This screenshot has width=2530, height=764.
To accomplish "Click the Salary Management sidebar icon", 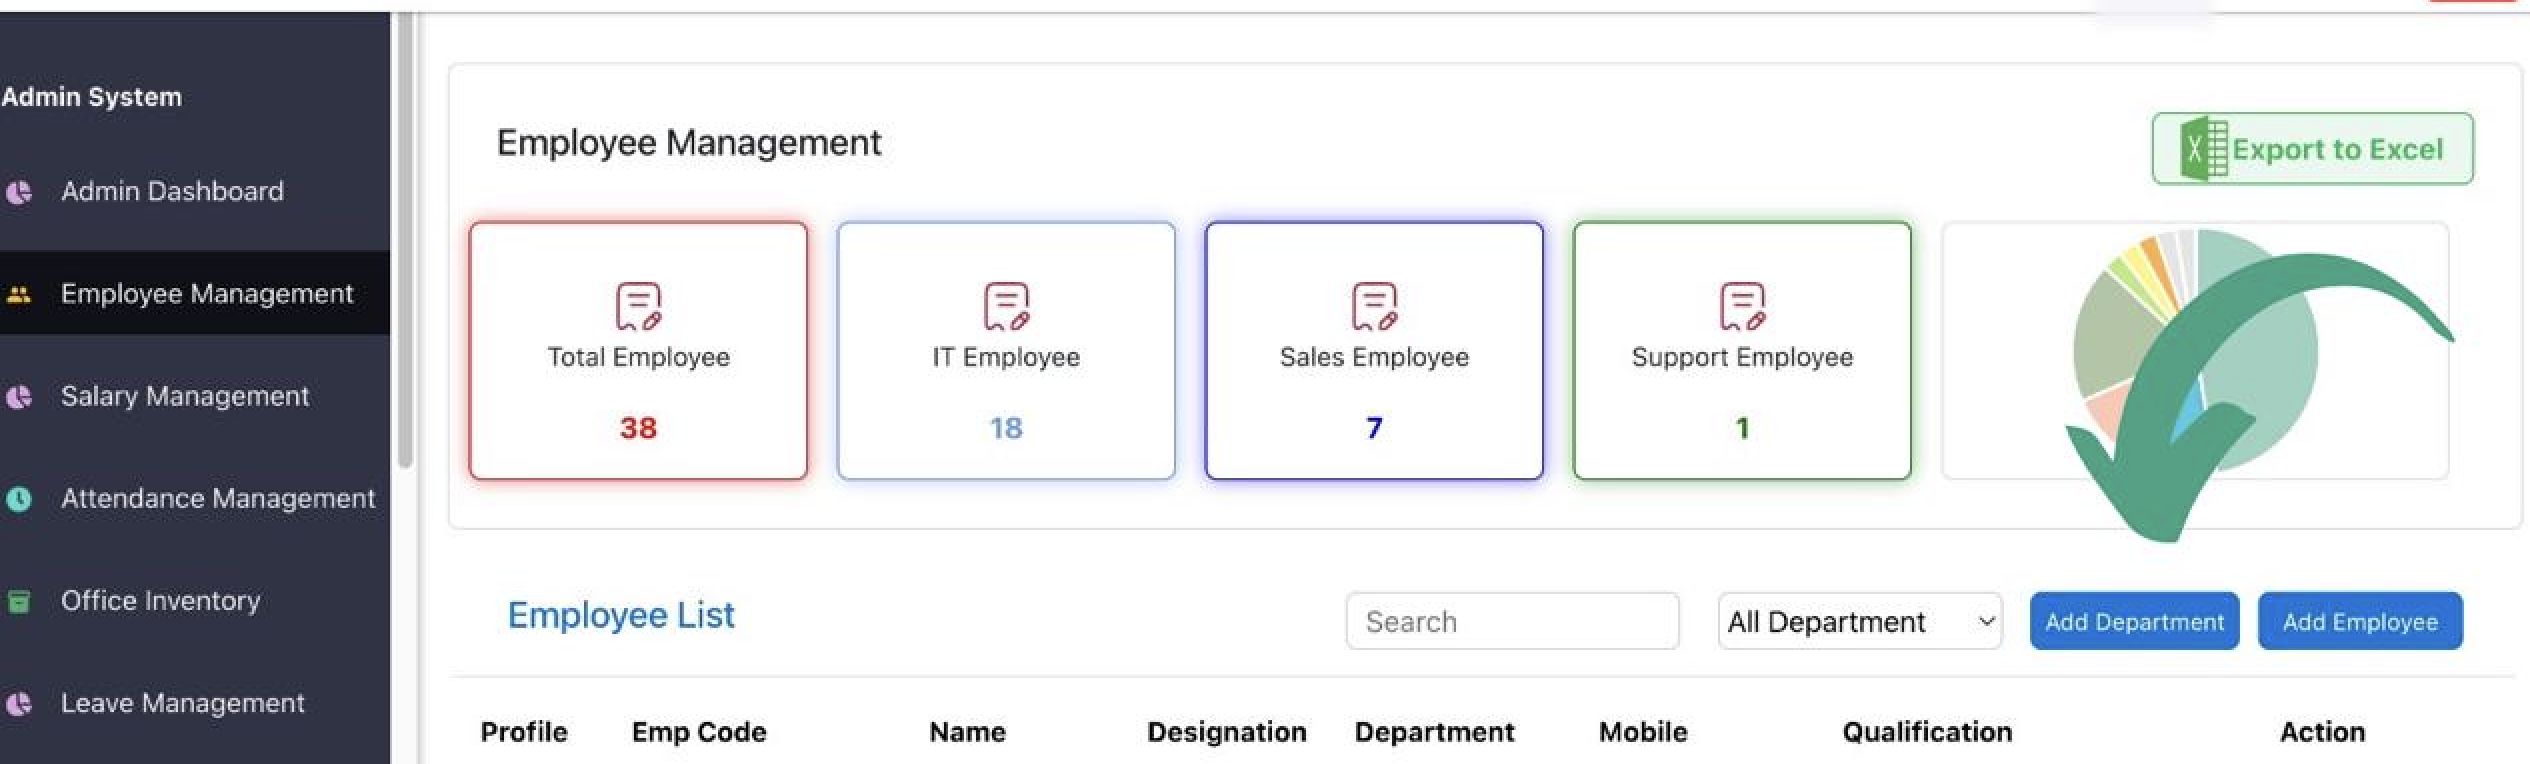I will 19,397.
